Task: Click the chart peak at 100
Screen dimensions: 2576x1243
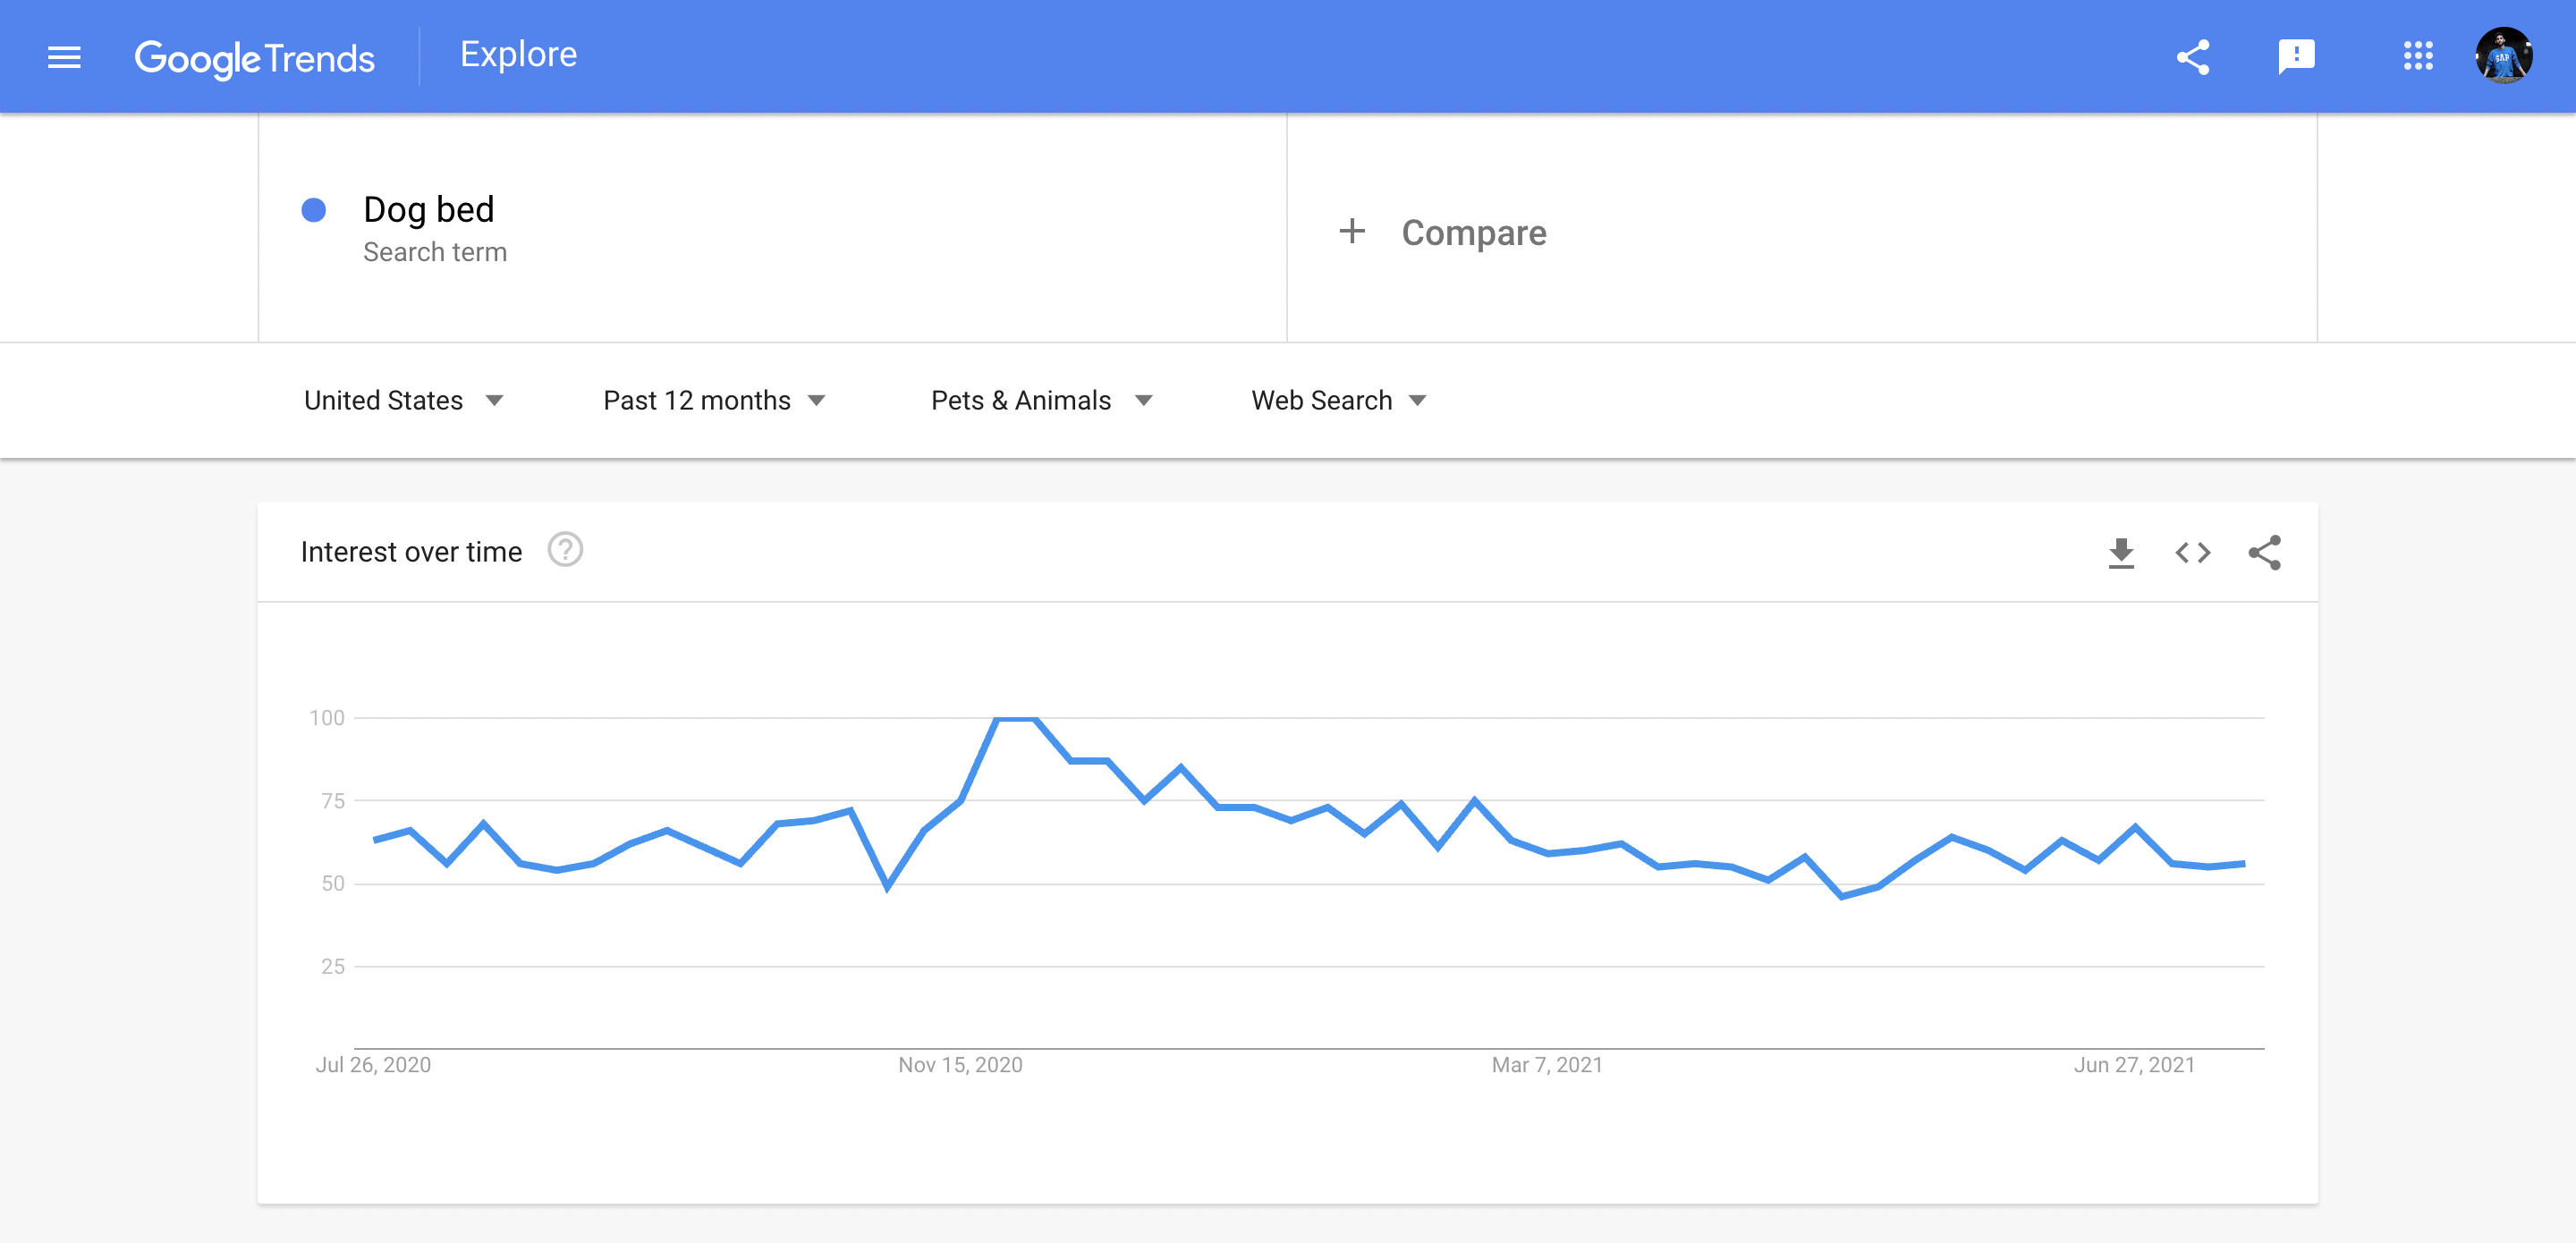Action: pos(1016,718)
